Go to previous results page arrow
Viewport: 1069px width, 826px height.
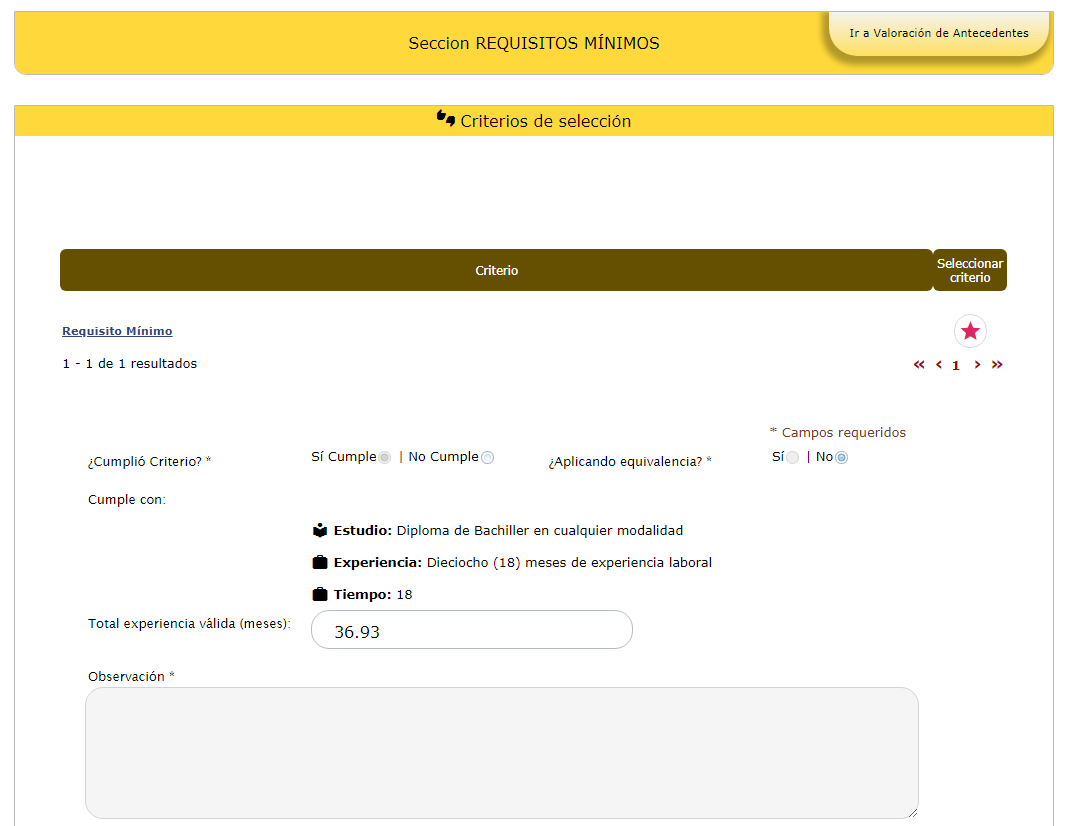[x=939, y=365]
